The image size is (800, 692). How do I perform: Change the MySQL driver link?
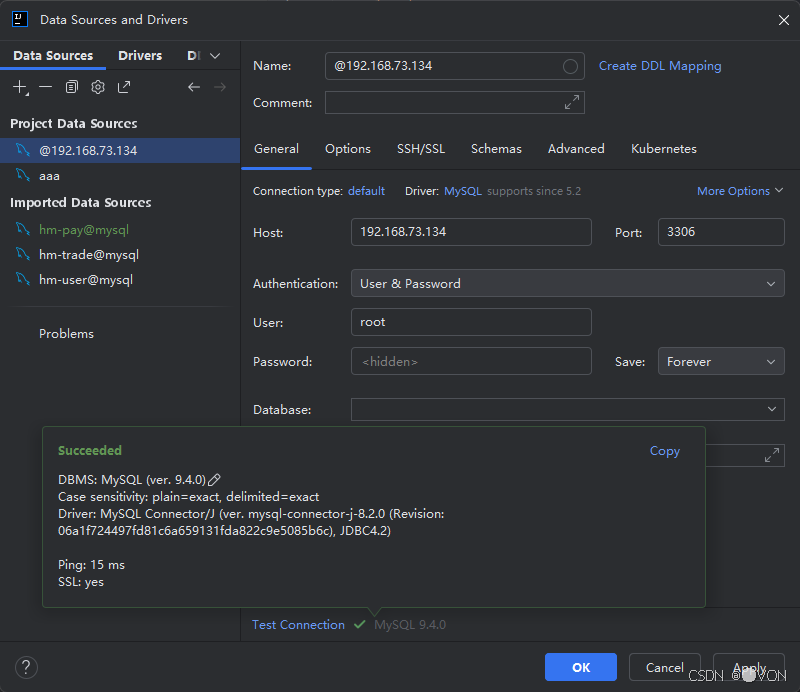(463, 191)
